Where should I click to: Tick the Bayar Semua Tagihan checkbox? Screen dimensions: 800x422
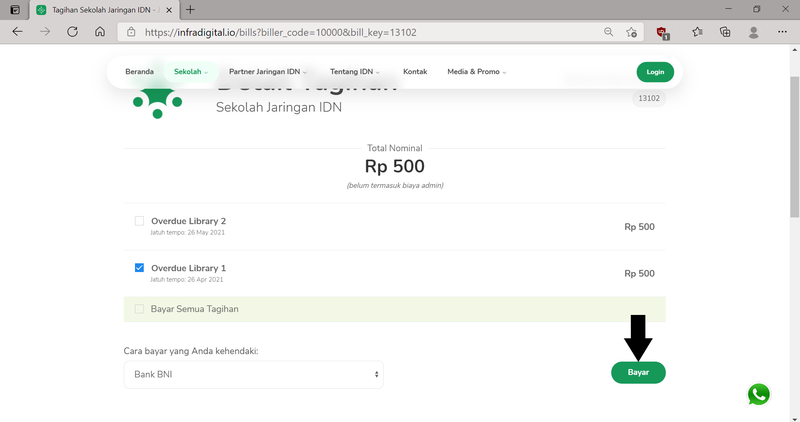139,309
